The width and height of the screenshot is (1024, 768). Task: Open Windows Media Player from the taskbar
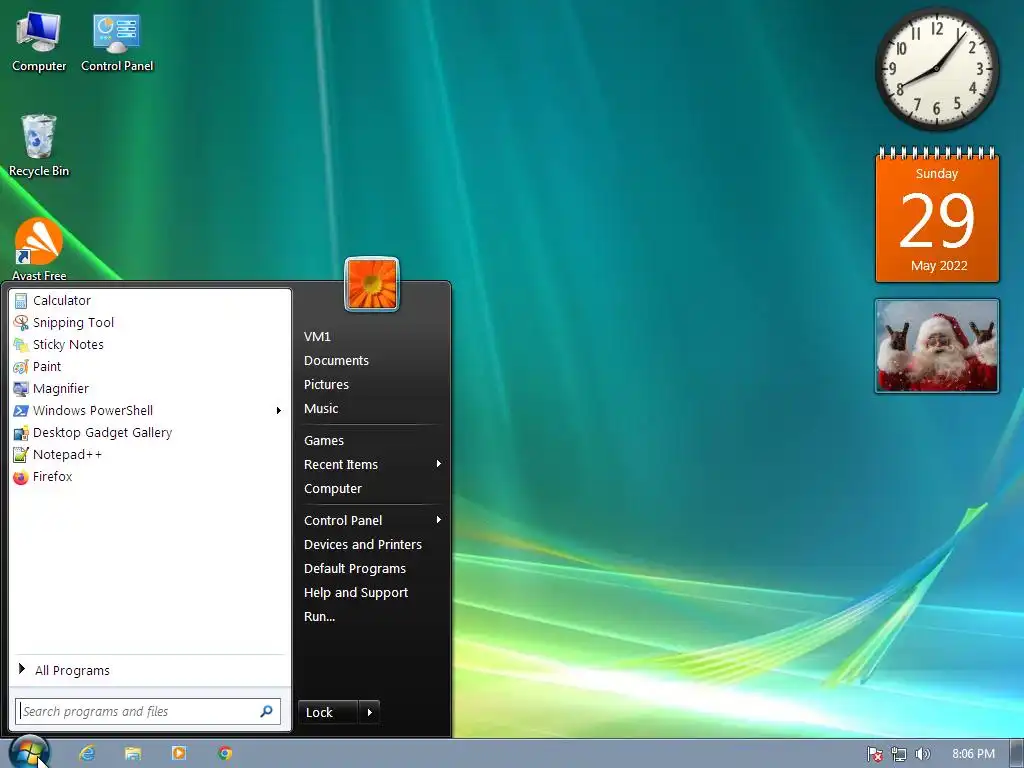(178, 753)
